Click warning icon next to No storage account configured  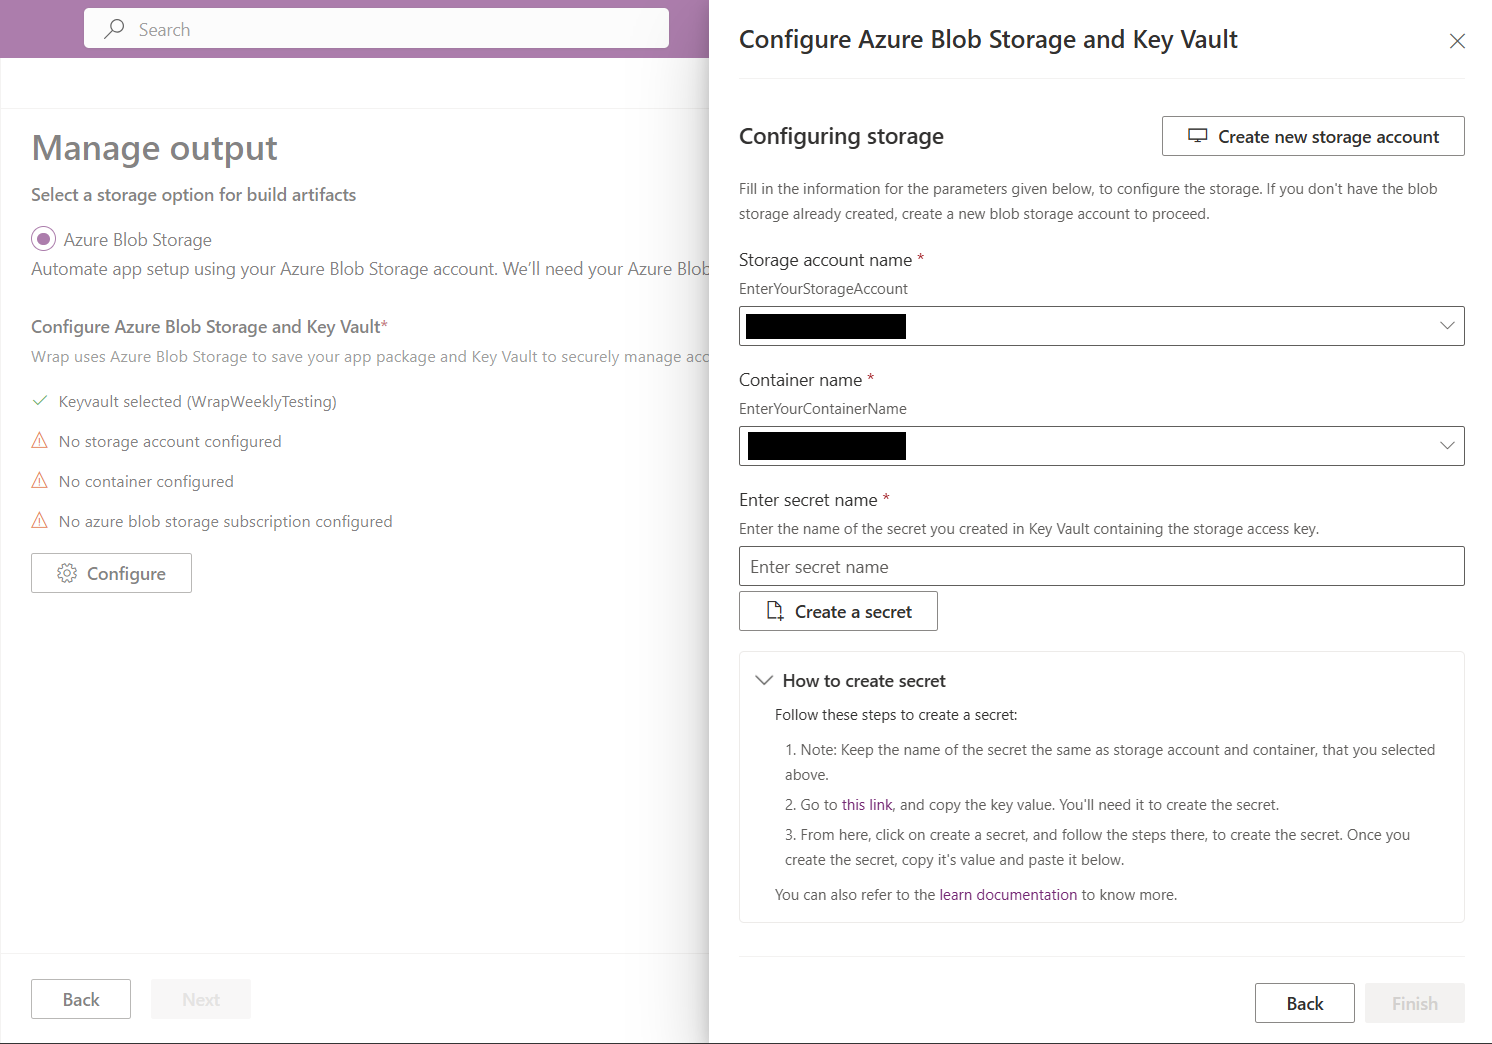click(40, 441)
